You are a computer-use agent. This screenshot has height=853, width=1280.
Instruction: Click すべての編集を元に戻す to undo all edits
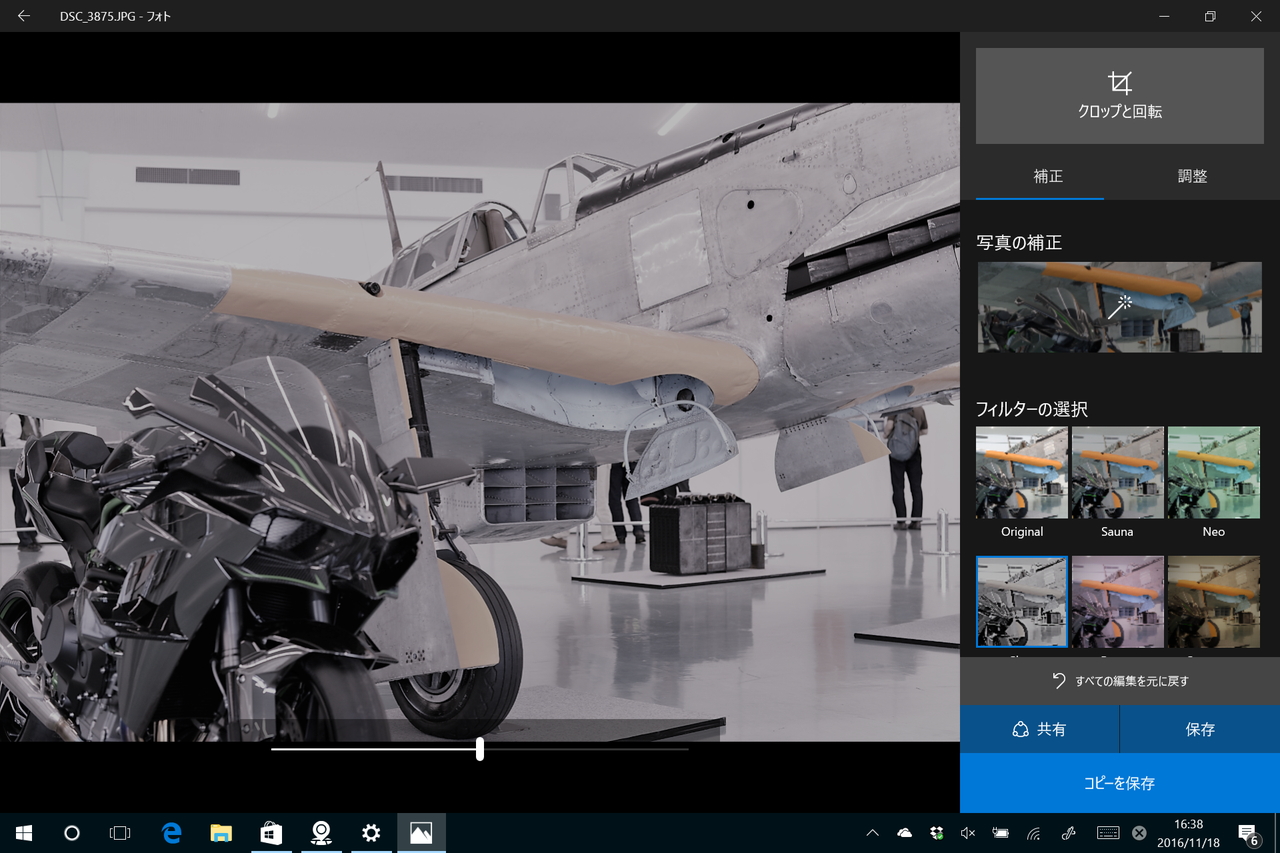1120,681
